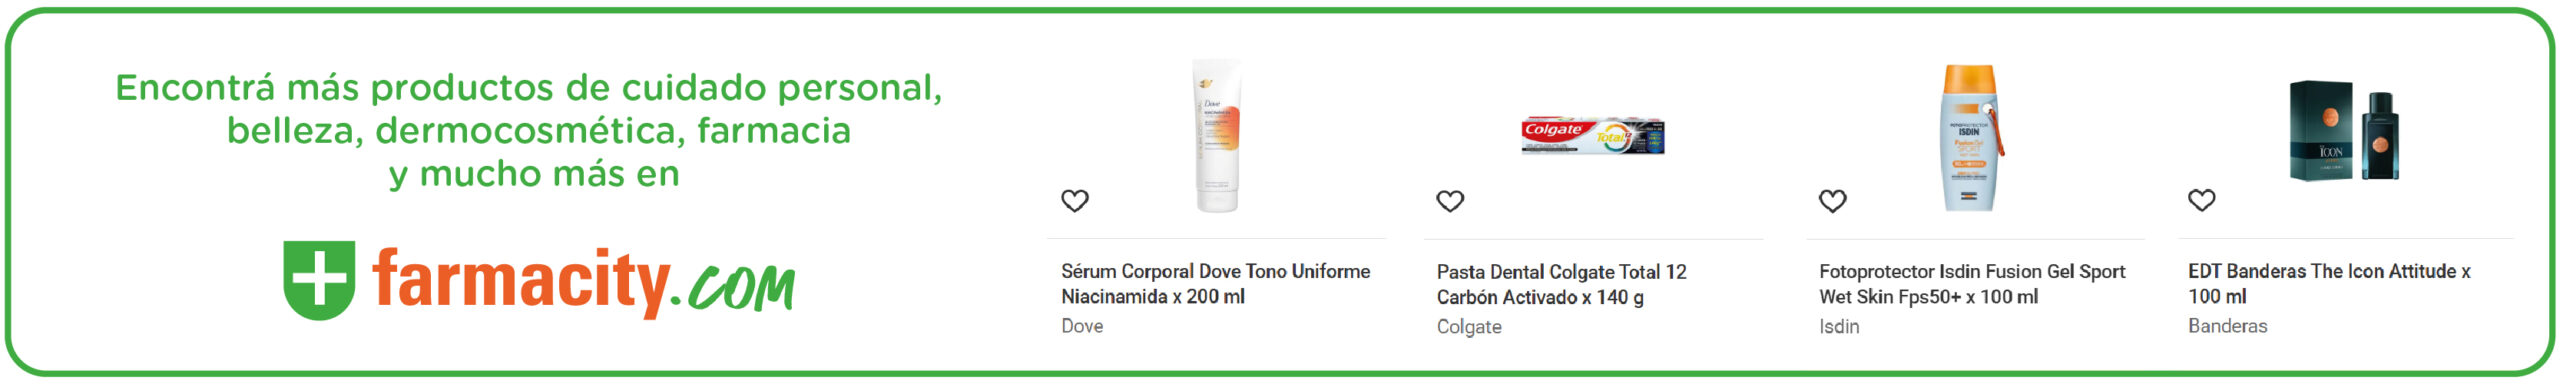Favorite the Dove Sérum Corporal product

(1074, 201)
